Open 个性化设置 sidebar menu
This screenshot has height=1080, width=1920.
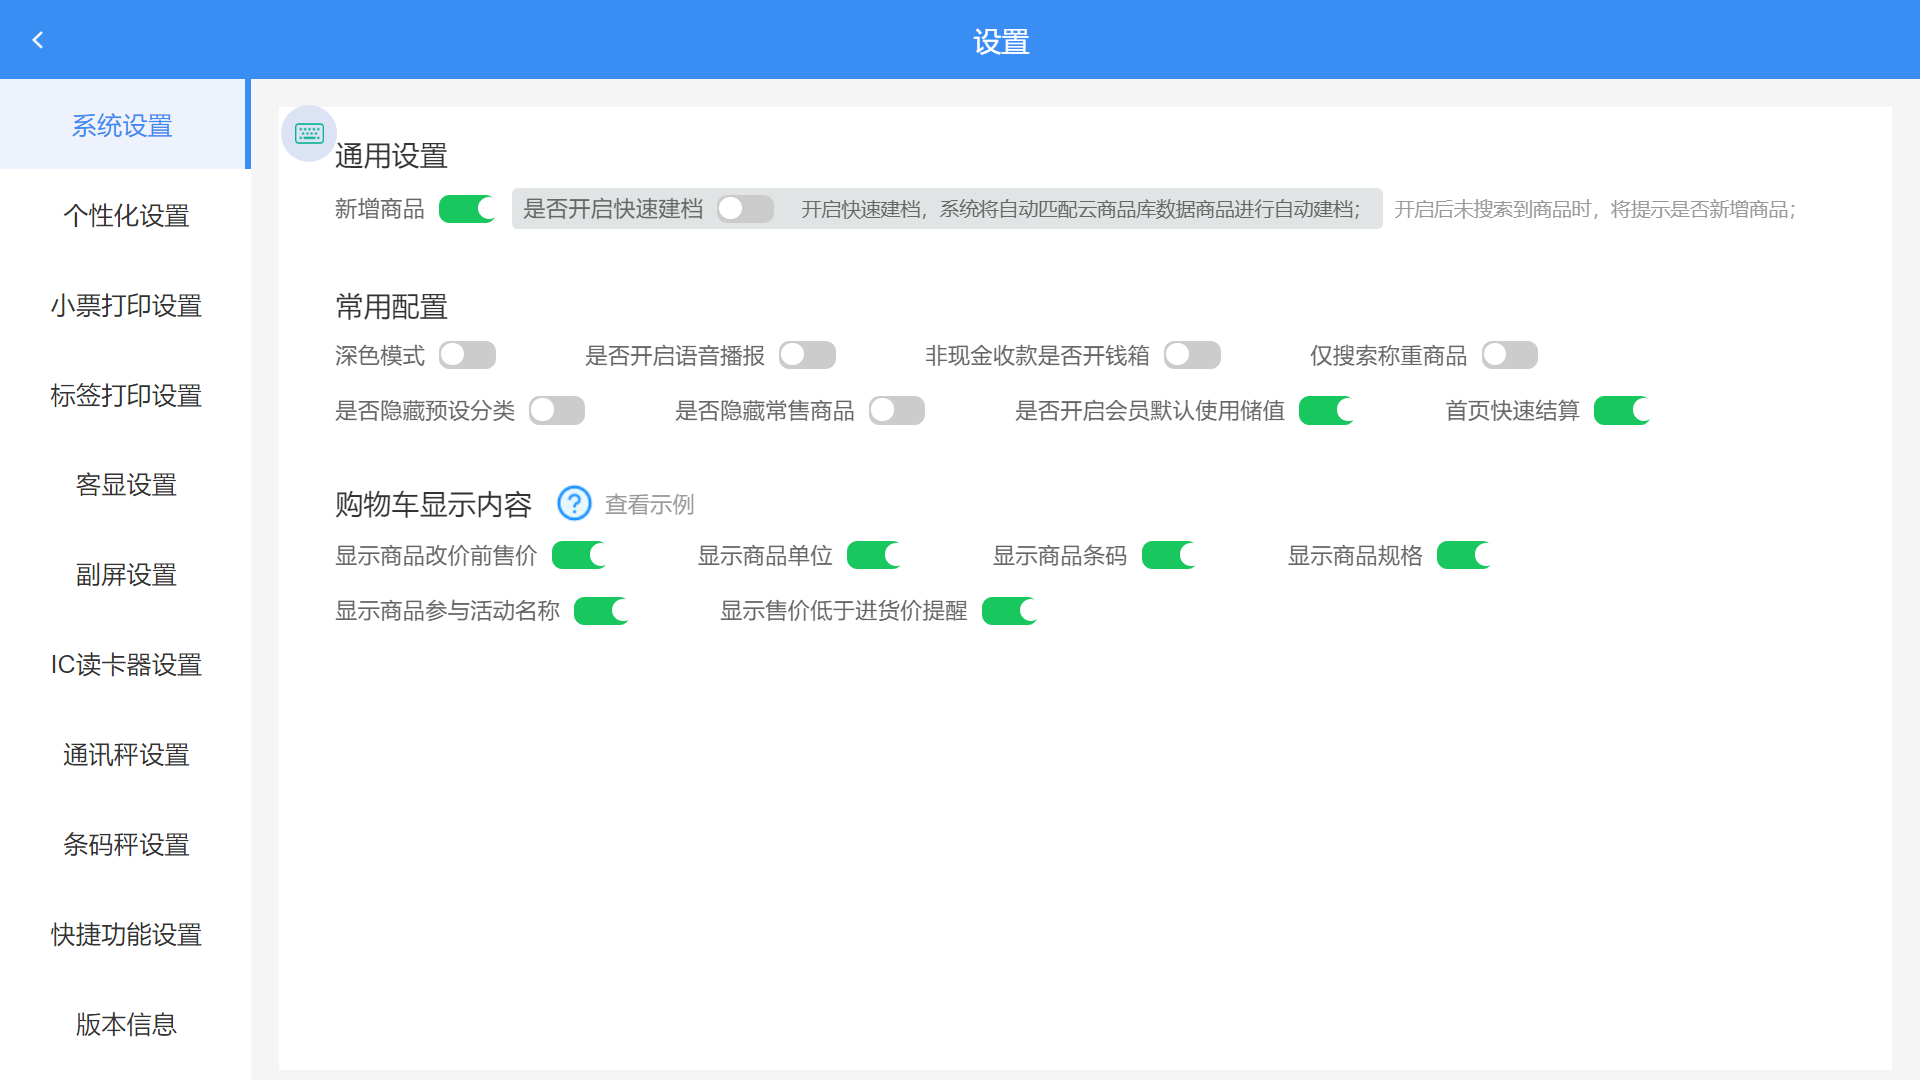click(x=126, y=215)
